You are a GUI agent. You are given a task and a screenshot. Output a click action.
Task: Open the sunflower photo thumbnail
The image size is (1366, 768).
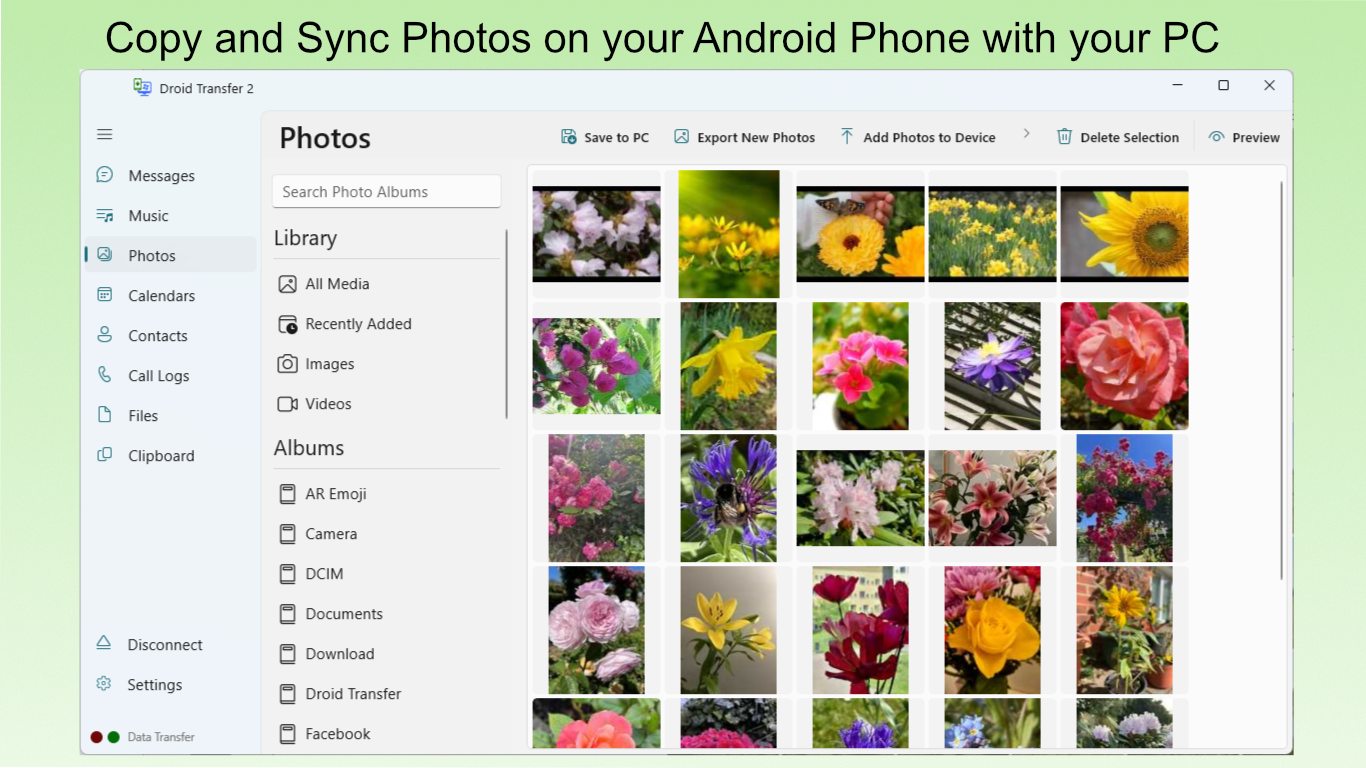(x=1124, y=233)
